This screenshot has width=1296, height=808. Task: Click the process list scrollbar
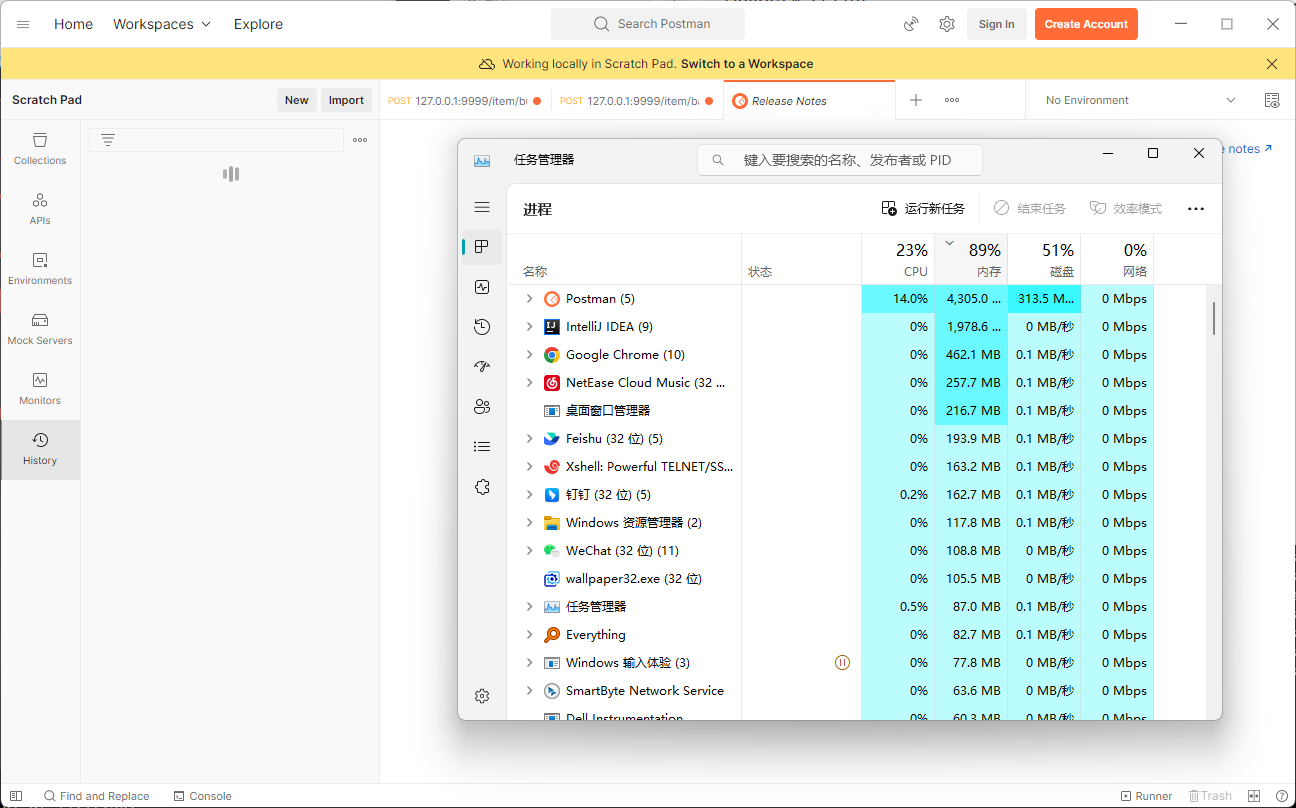(1213, 317)
